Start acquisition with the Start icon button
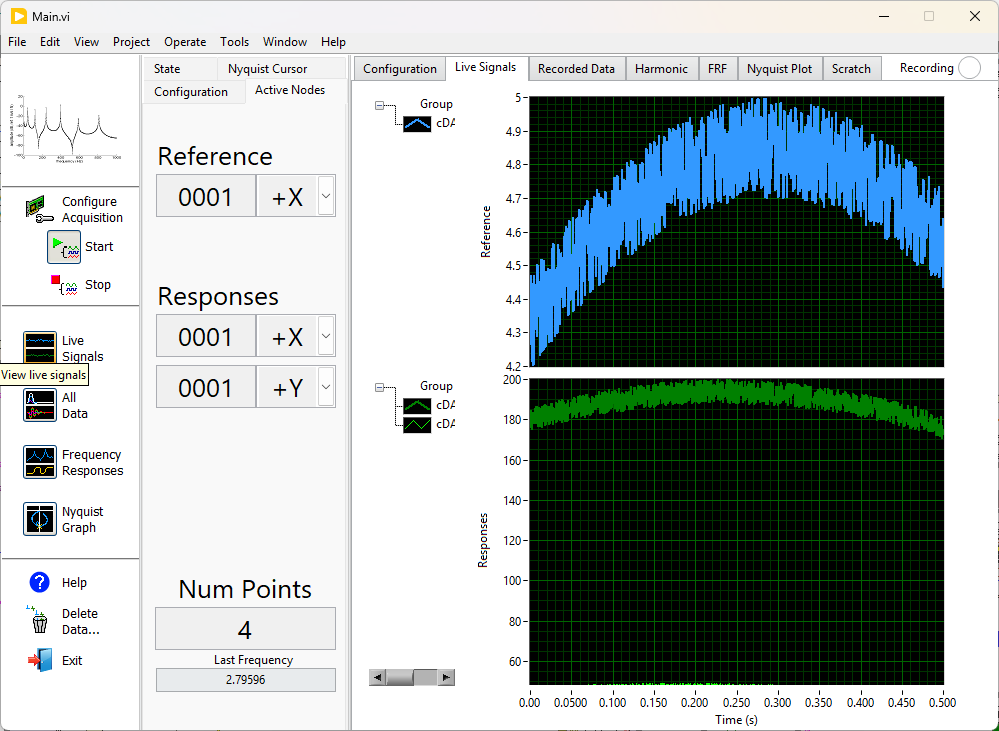Viewport: 999px width, 731px height. pos(64,247)
